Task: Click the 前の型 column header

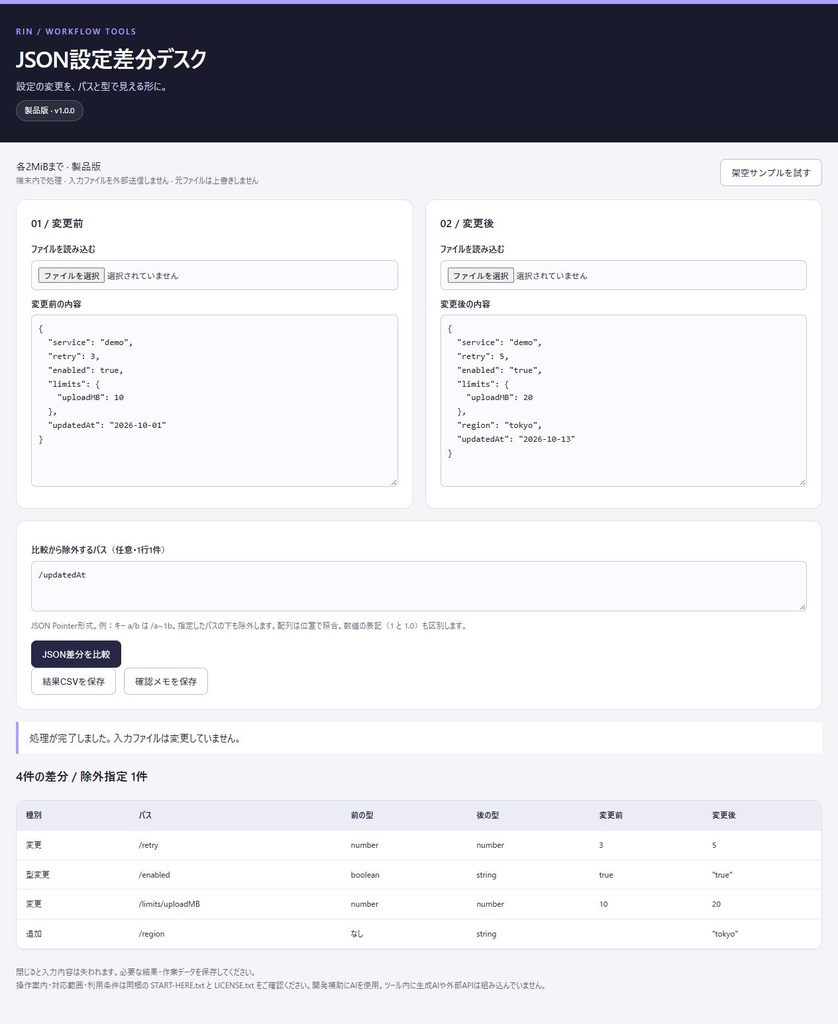Action: point(362,815)
